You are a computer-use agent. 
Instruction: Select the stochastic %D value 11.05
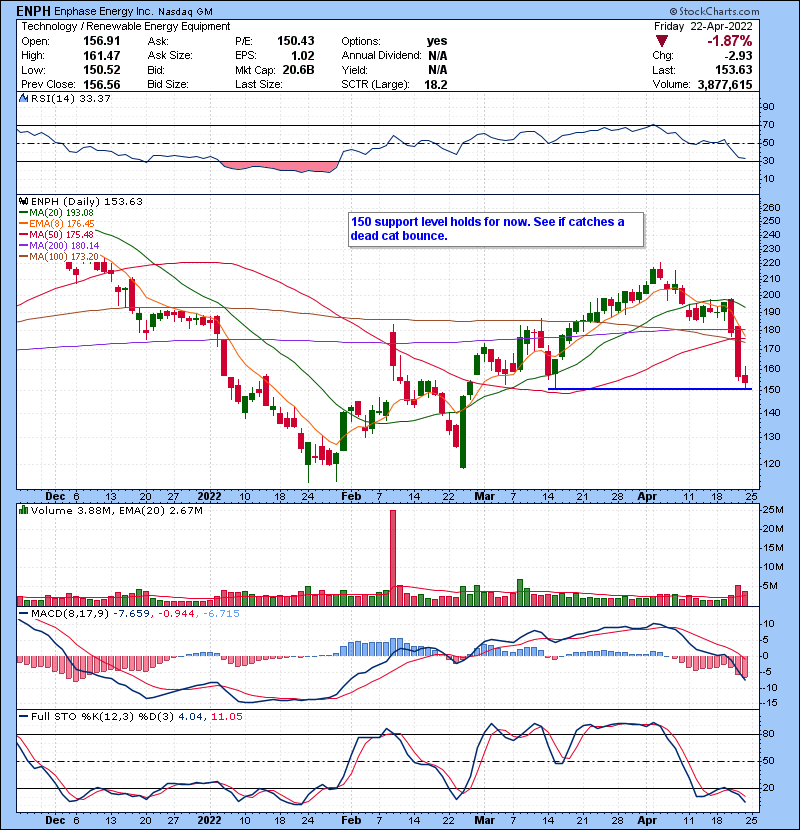tap(227, 717)
